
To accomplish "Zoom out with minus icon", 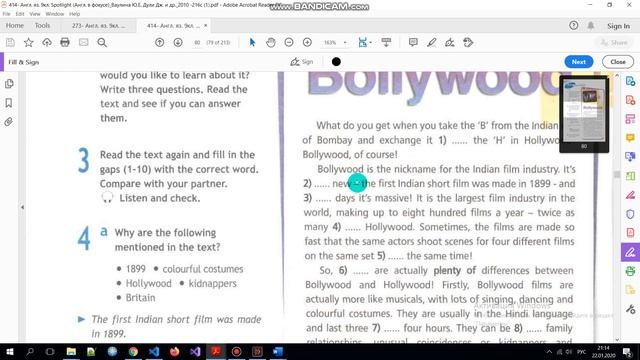I will [x=289, y=42].
